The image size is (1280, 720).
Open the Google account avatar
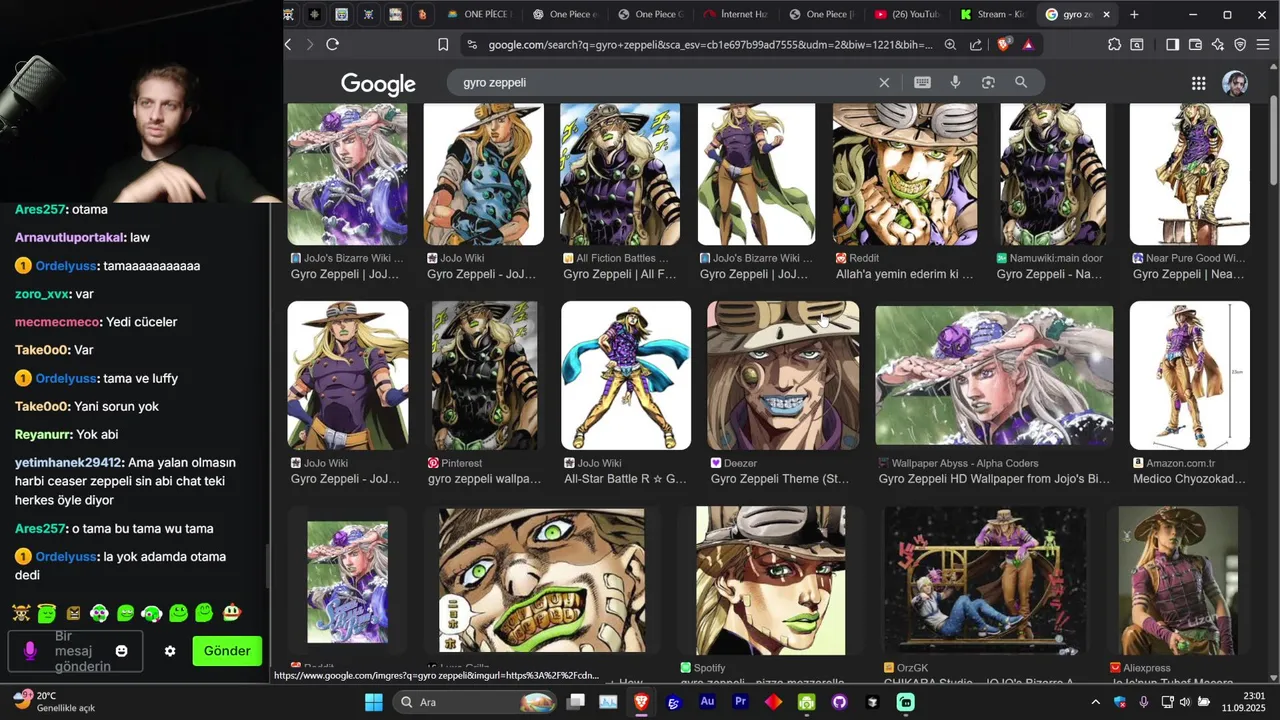[1235, 83]
